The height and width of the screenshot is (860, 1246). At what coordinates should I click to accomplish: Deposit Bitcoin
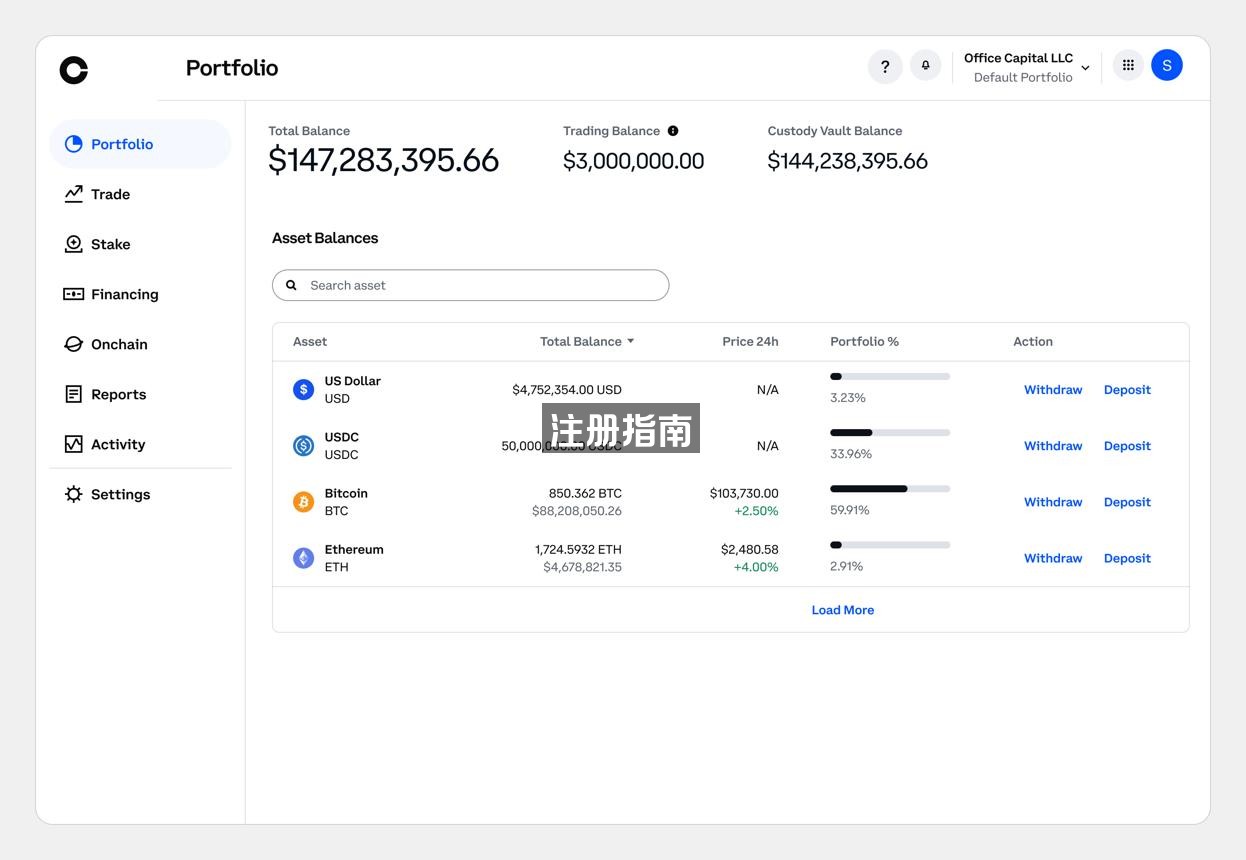tap(1127, 502)
